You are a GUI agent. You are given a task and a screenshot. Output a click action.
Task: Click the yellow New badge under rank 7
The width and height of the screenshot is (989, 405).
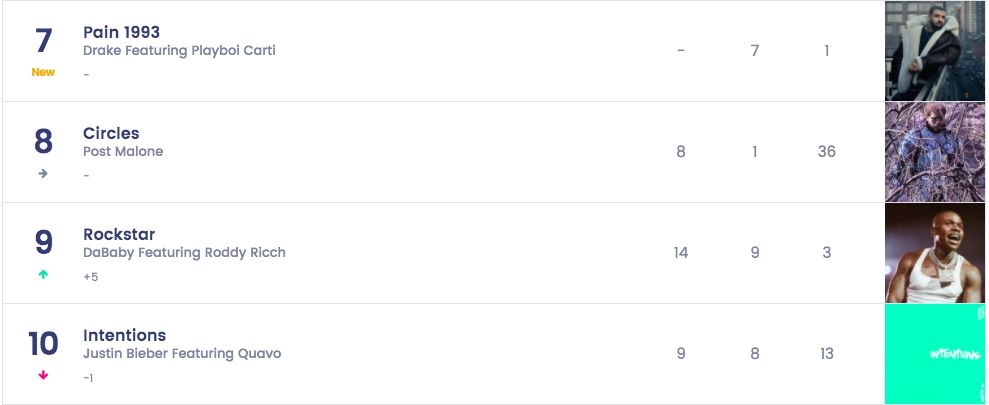[43, 72]
